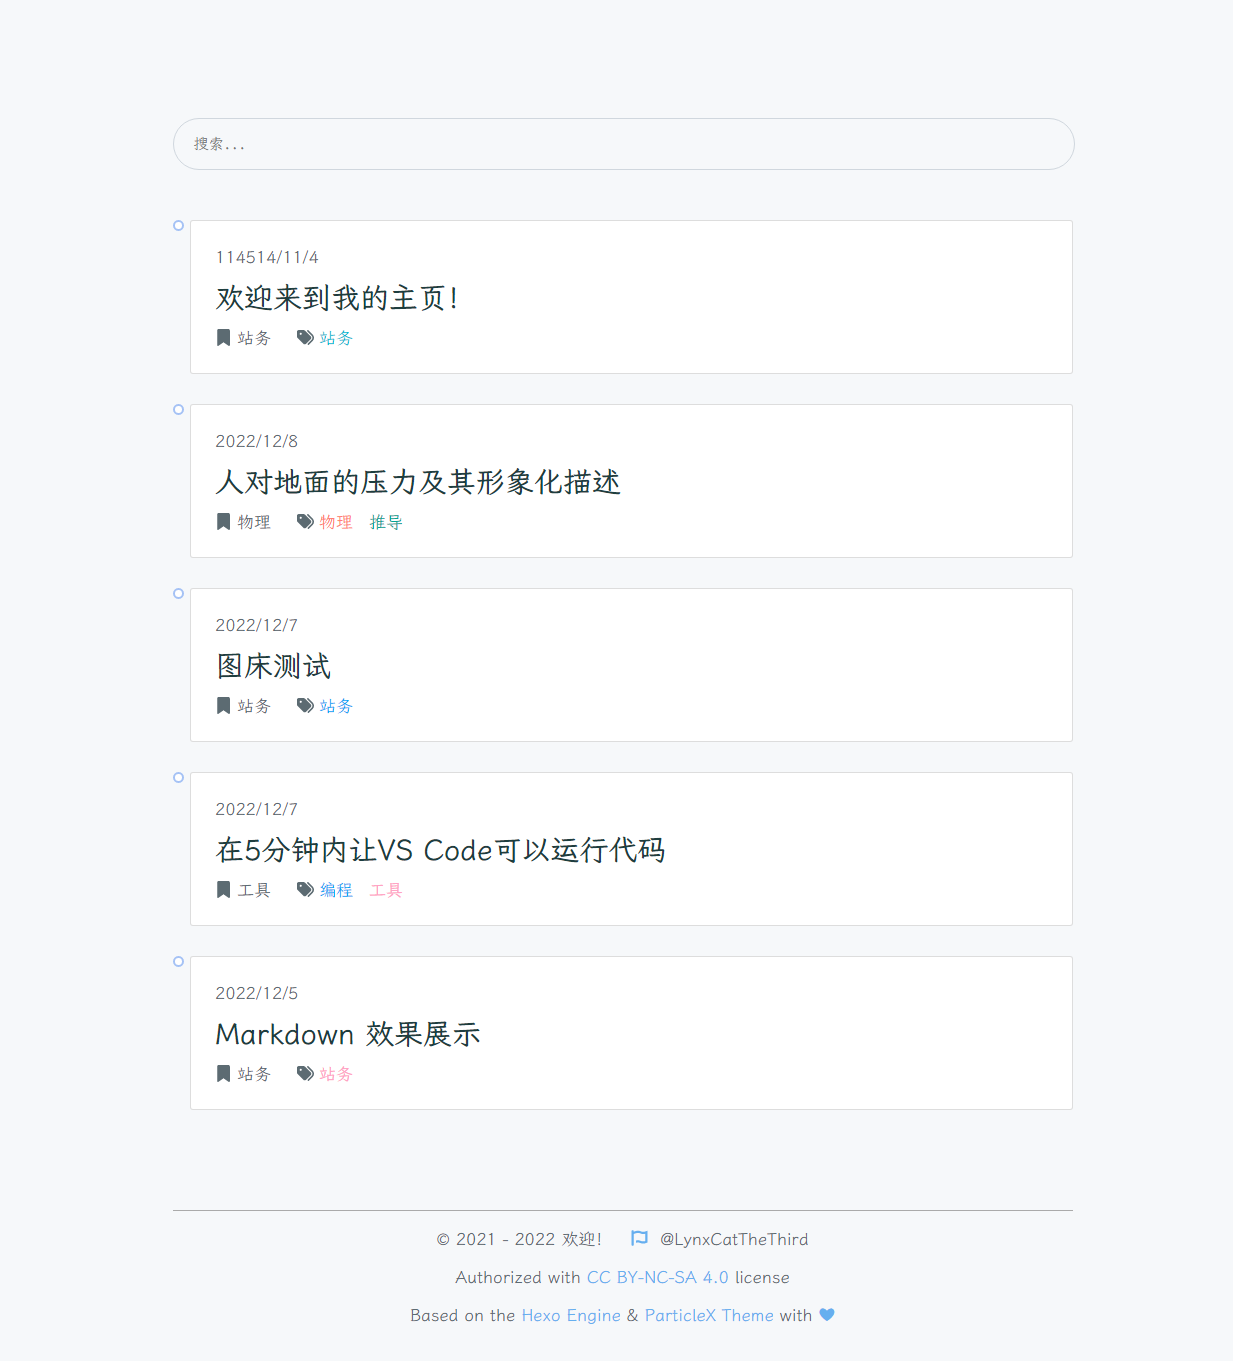Select the 推导 tag
This screenshot has width=1233, height=1361.
386,522
